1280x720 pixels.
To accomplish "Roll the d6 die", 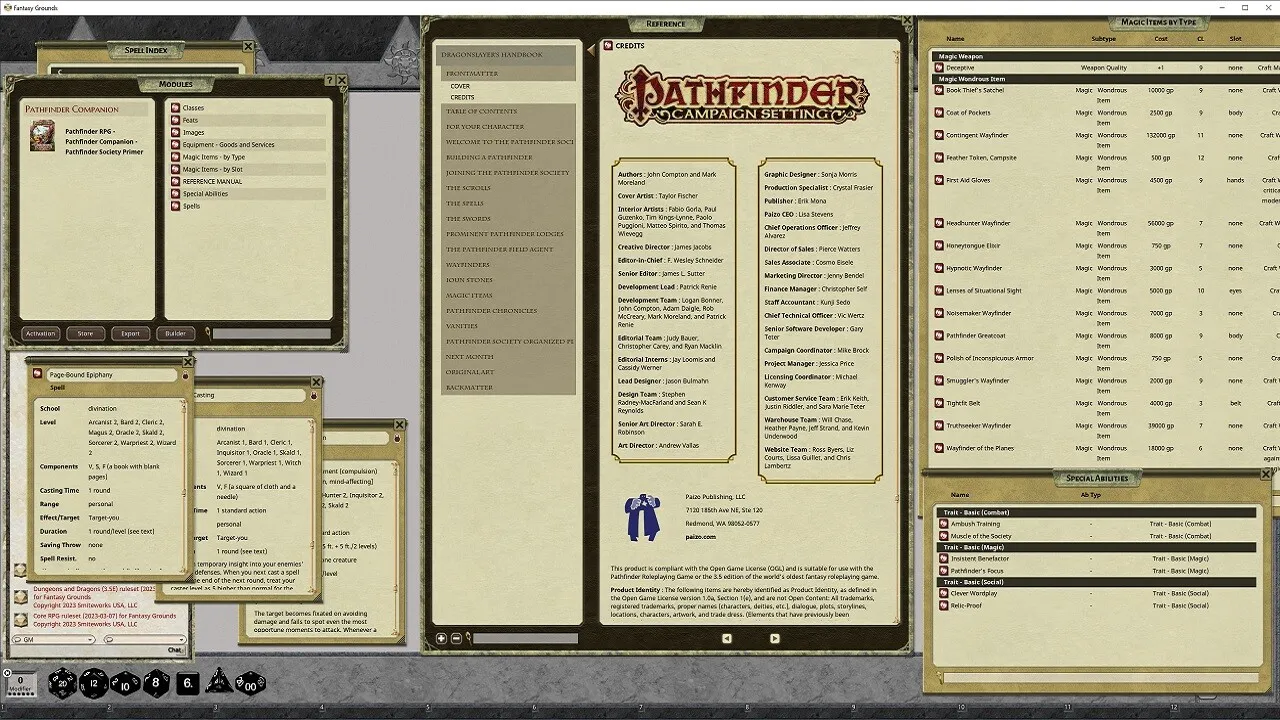I will pos(188,683).
